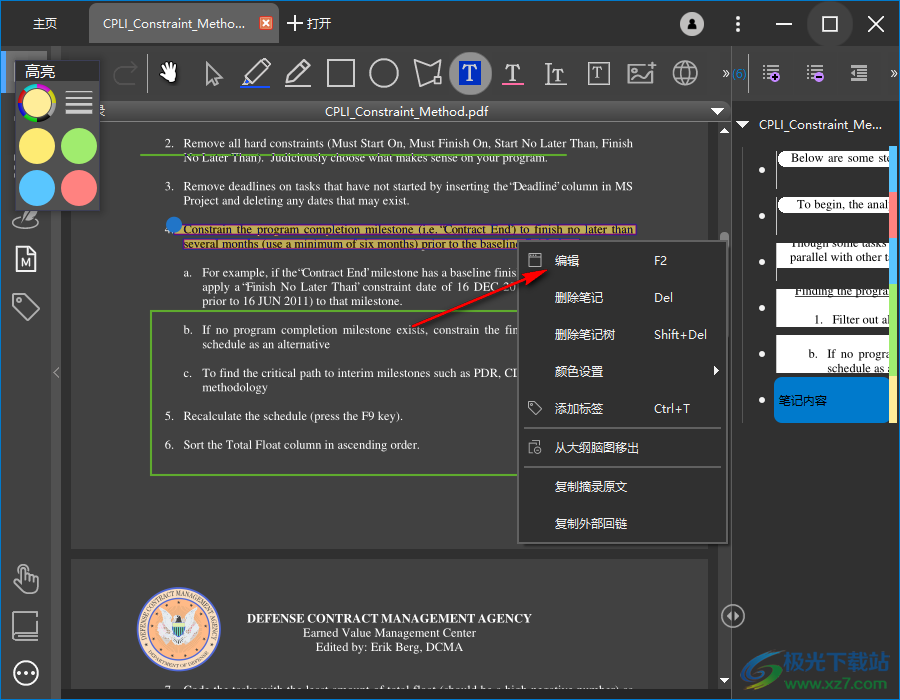Pick the yellow highlight color

[x=37, y=146]
